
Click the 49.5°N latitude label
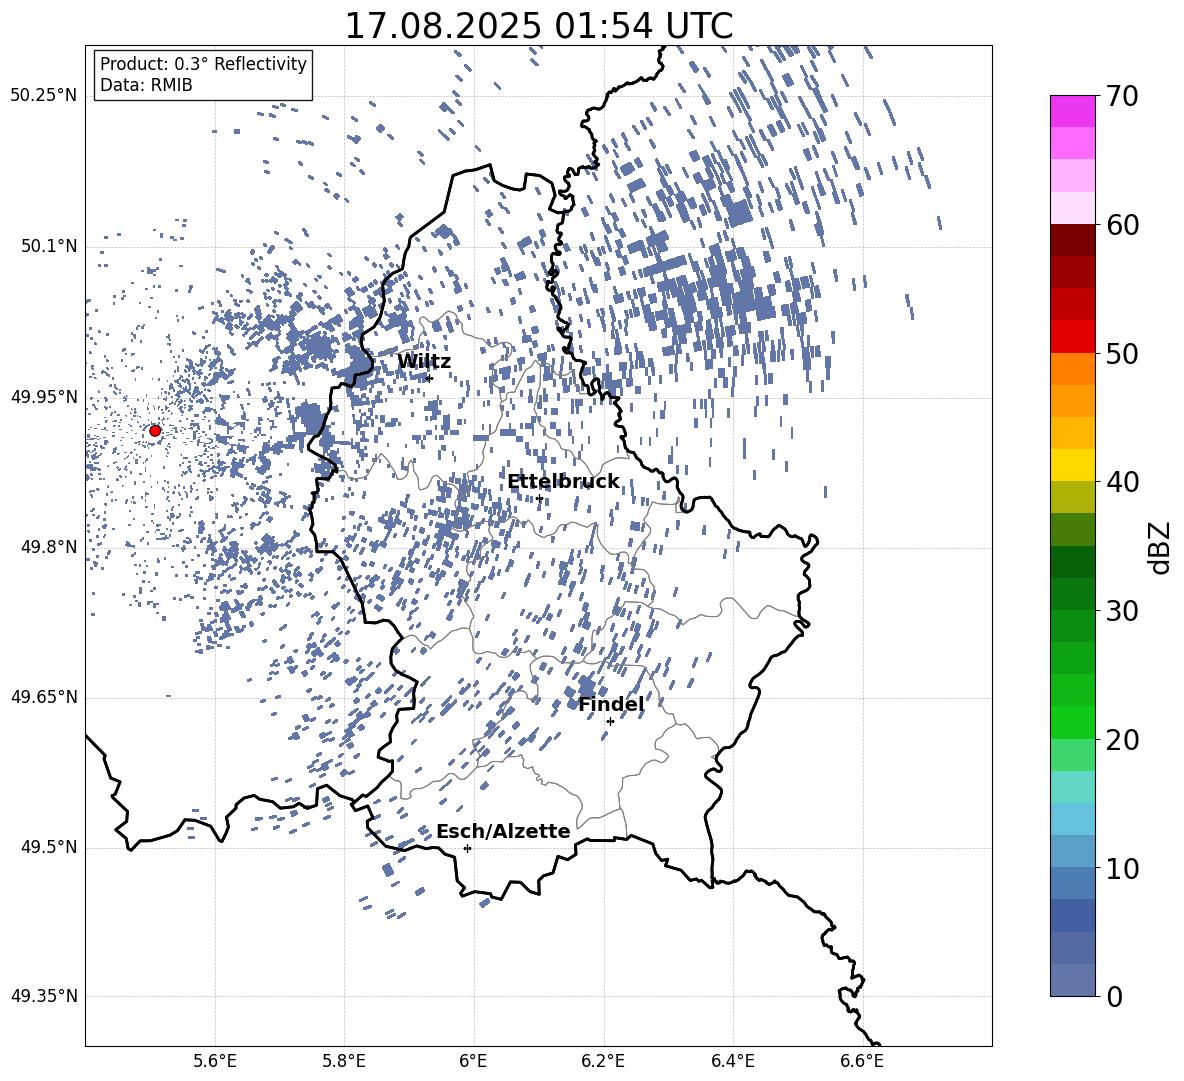(x=48, y=847)
